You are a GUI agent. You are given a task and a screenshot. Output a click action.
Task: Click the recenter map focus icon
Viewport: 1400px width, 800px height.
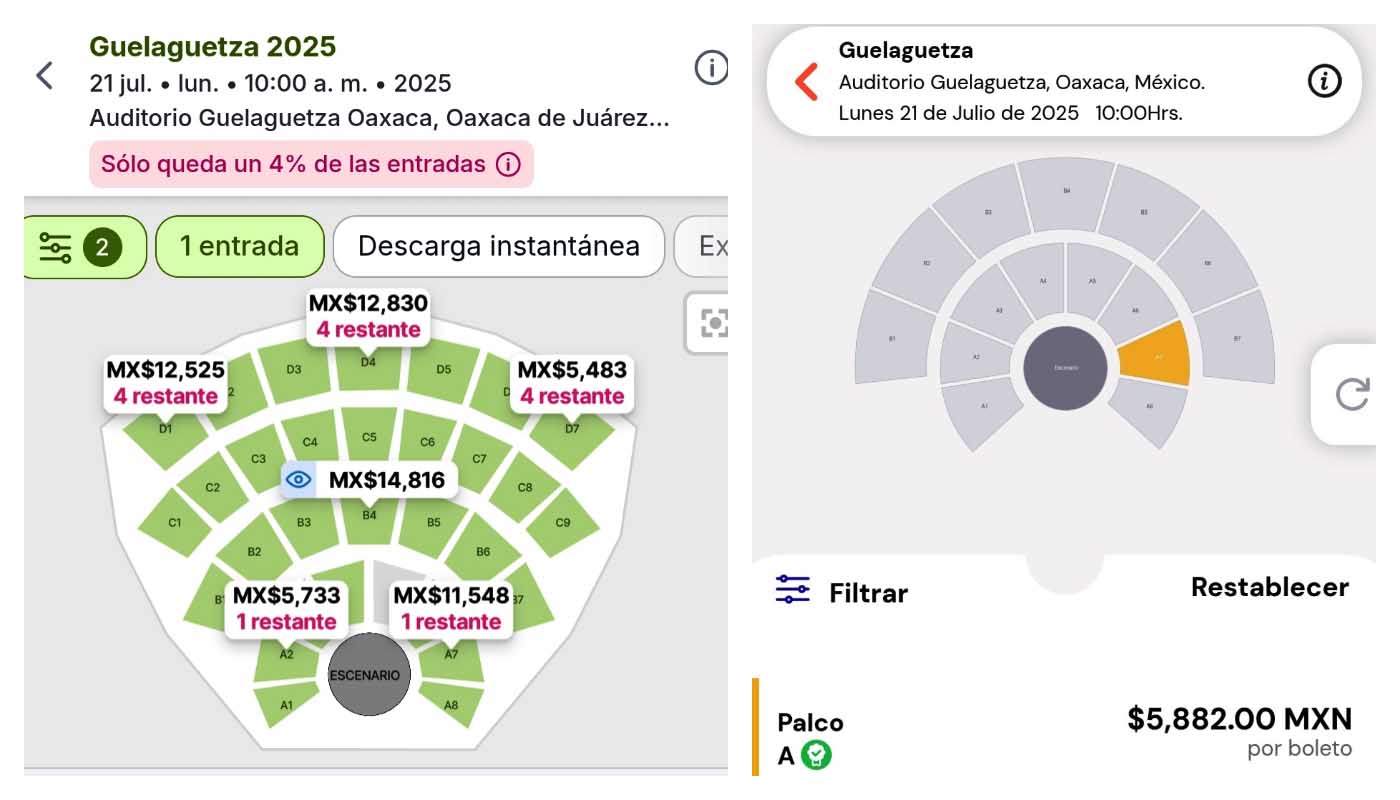[x=712, y=322]
